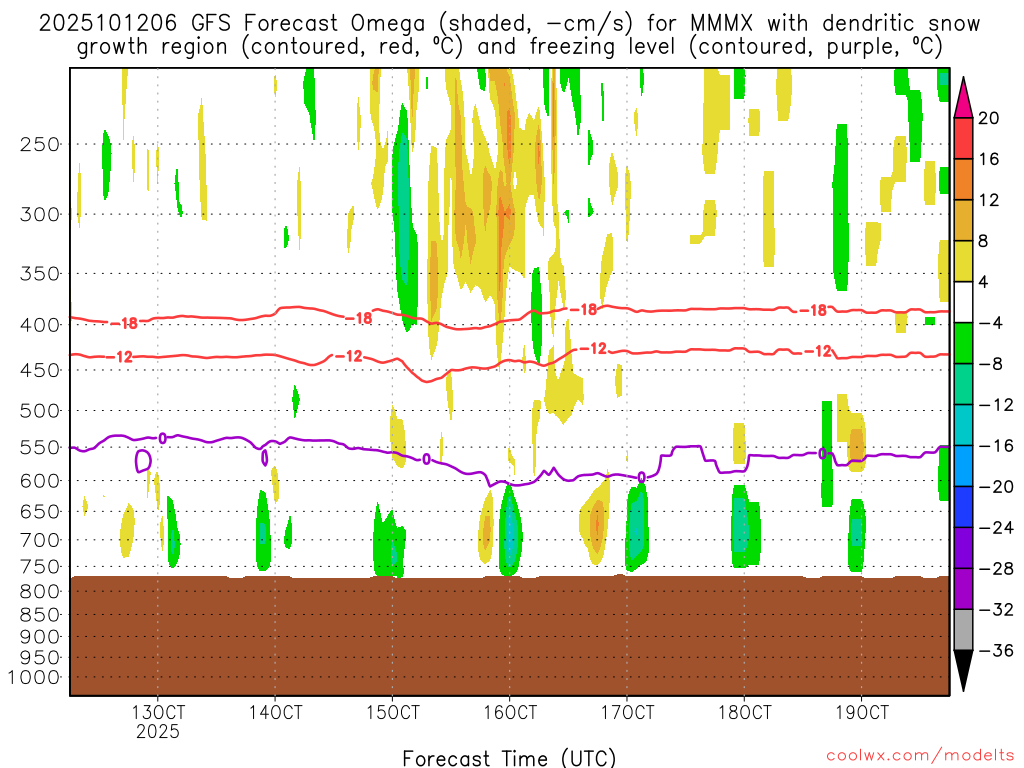Click the colorbar value label 16
This screenshot has height=768, width=1024.
click(989, 159)
